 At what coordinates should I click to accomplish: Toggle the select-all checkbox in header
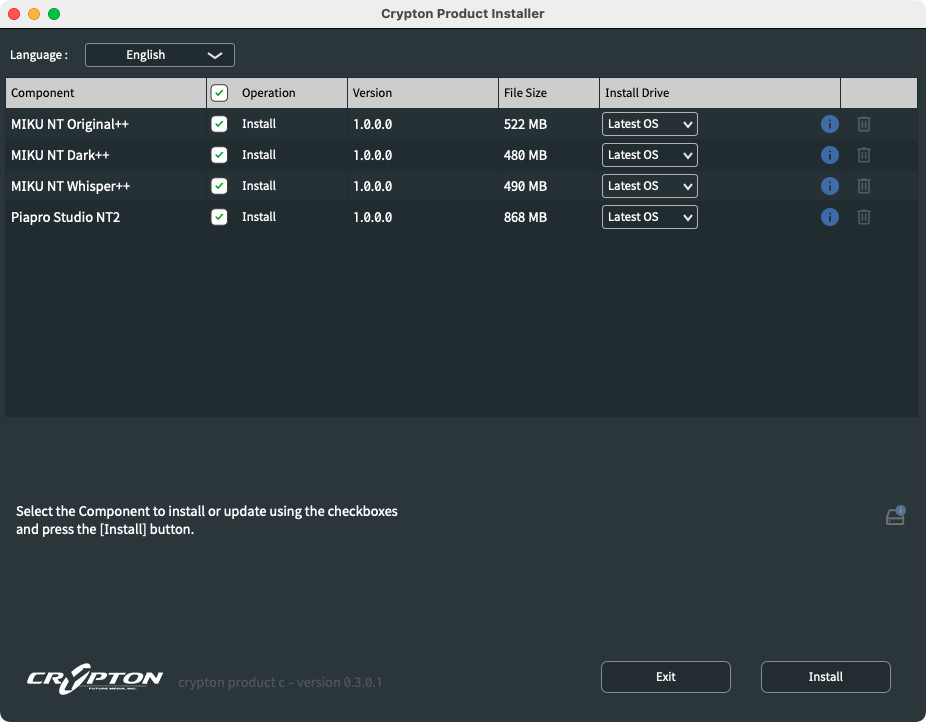tap(219, 93)
